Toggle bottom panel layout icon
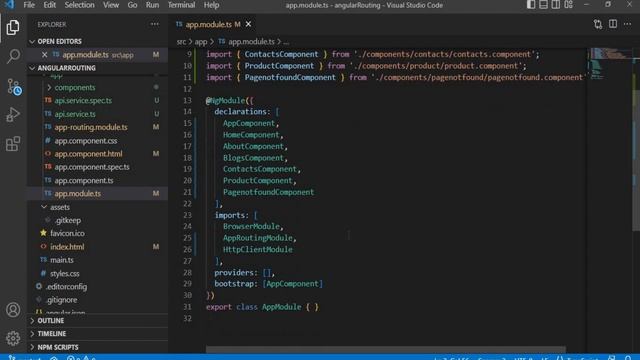The image size is (640, 360). [x=543, y=5]
